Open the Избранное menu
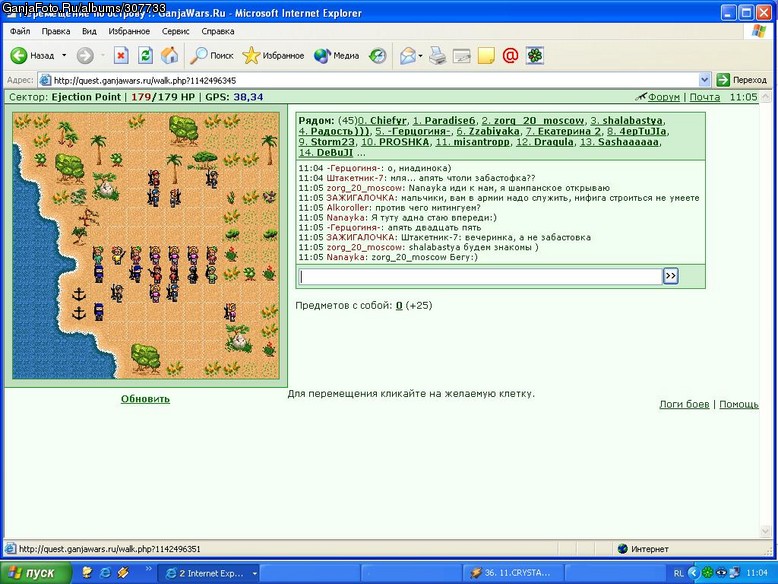The height and width of the screenshot is (584, 778). pyautogui.click(x=129, y=31)
